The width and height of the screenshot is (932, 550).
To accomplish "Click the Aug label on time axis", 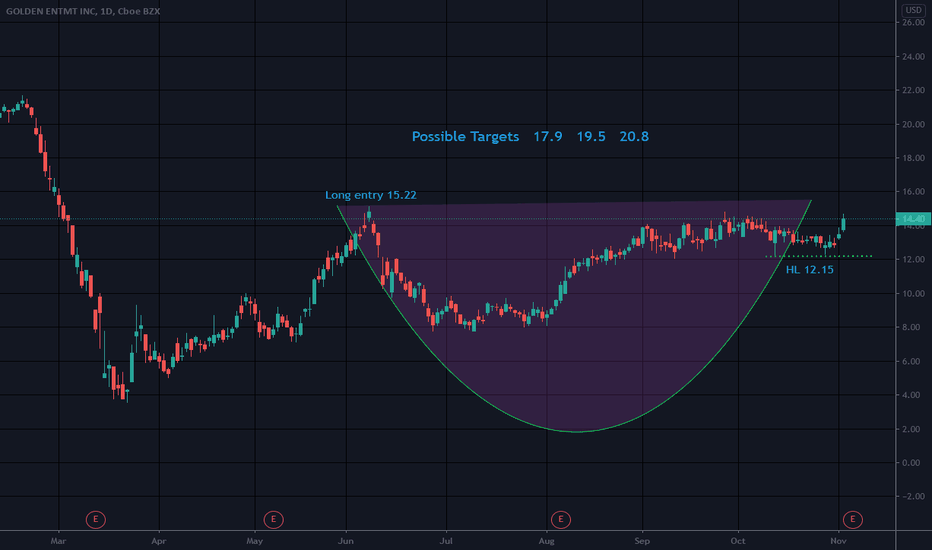I will pyautogui.click(x=546, y=541).
